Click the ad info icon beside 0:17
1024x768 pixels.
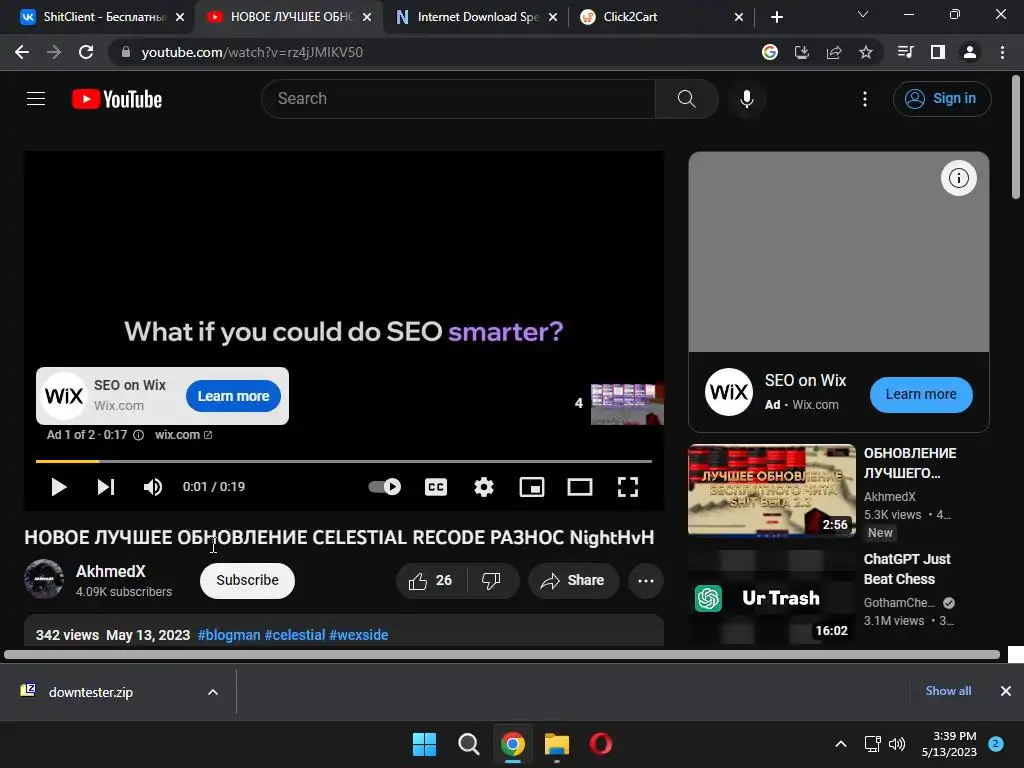click(x=138, y=435)
